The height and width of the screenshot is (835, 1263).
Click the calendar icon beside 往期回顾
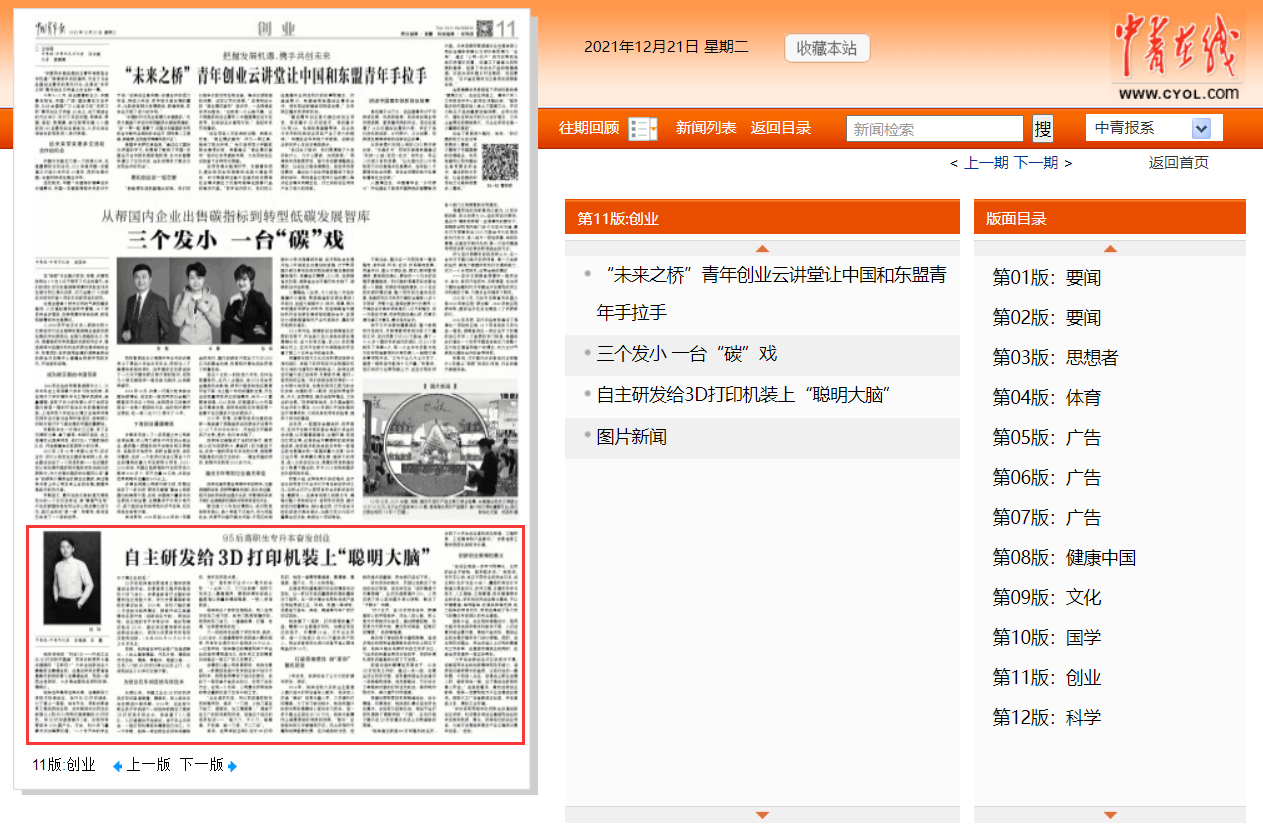coord(642,128)
